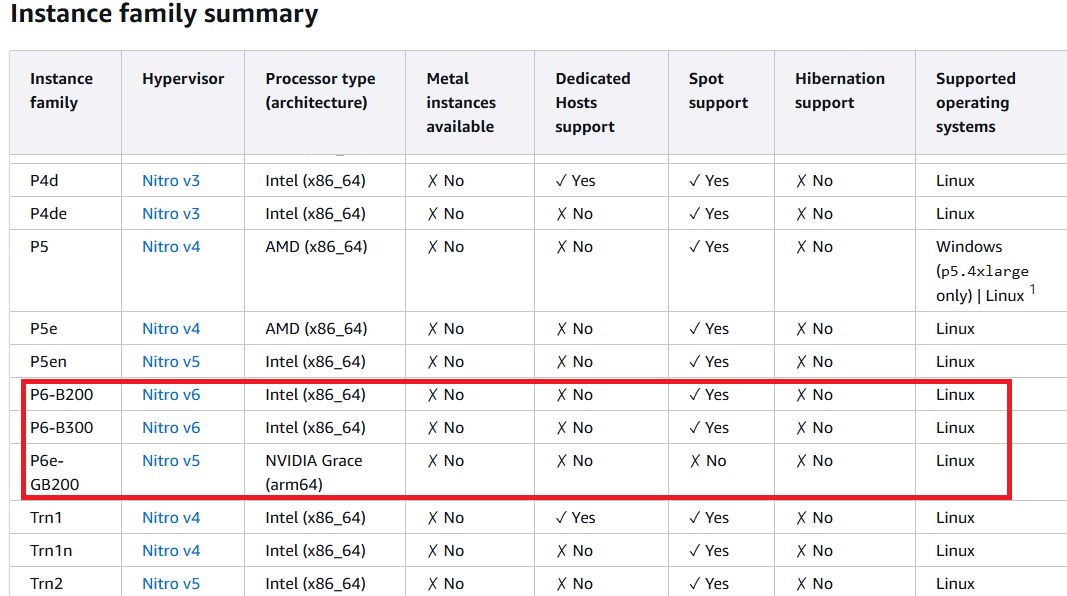
Task: Click the Instance family summary heading
Action: (164, 15)
